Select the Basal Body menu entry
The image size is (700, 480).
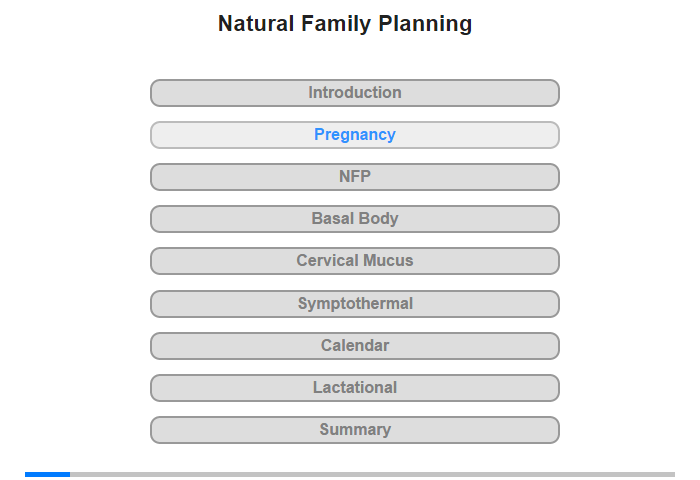(x=354, y=219)
